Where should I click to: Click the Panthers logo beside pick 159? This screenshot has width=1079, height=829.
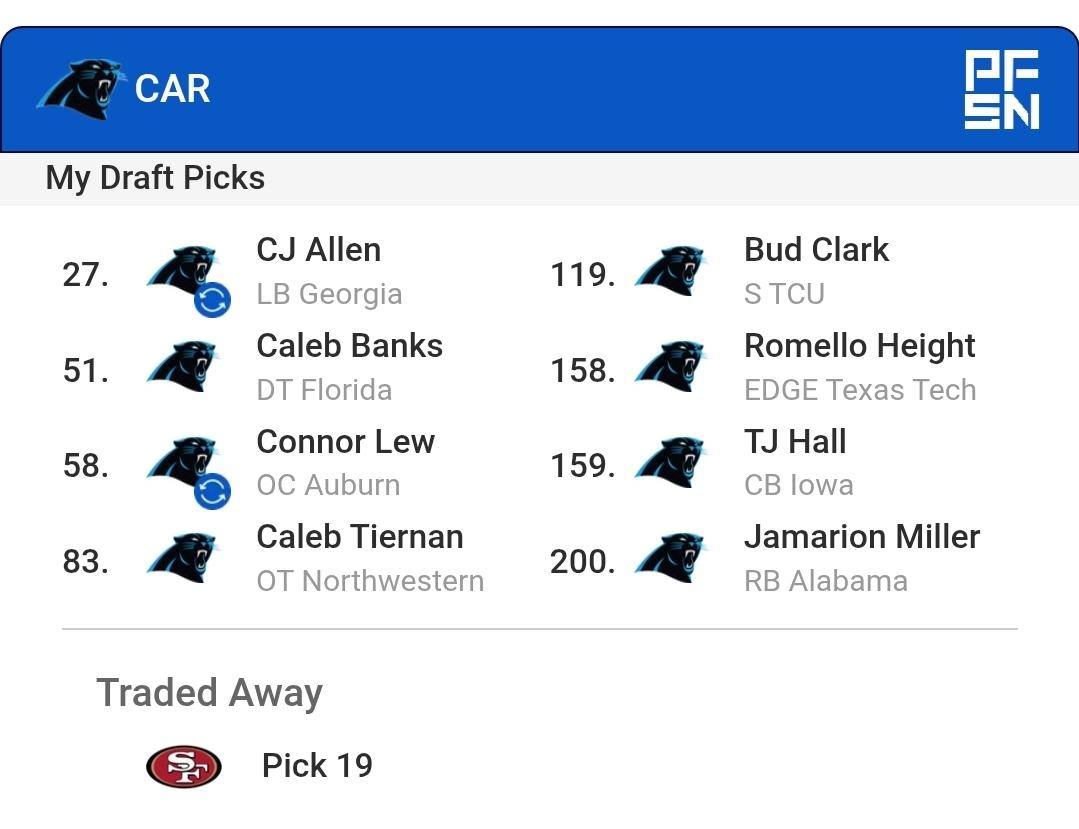669,463
